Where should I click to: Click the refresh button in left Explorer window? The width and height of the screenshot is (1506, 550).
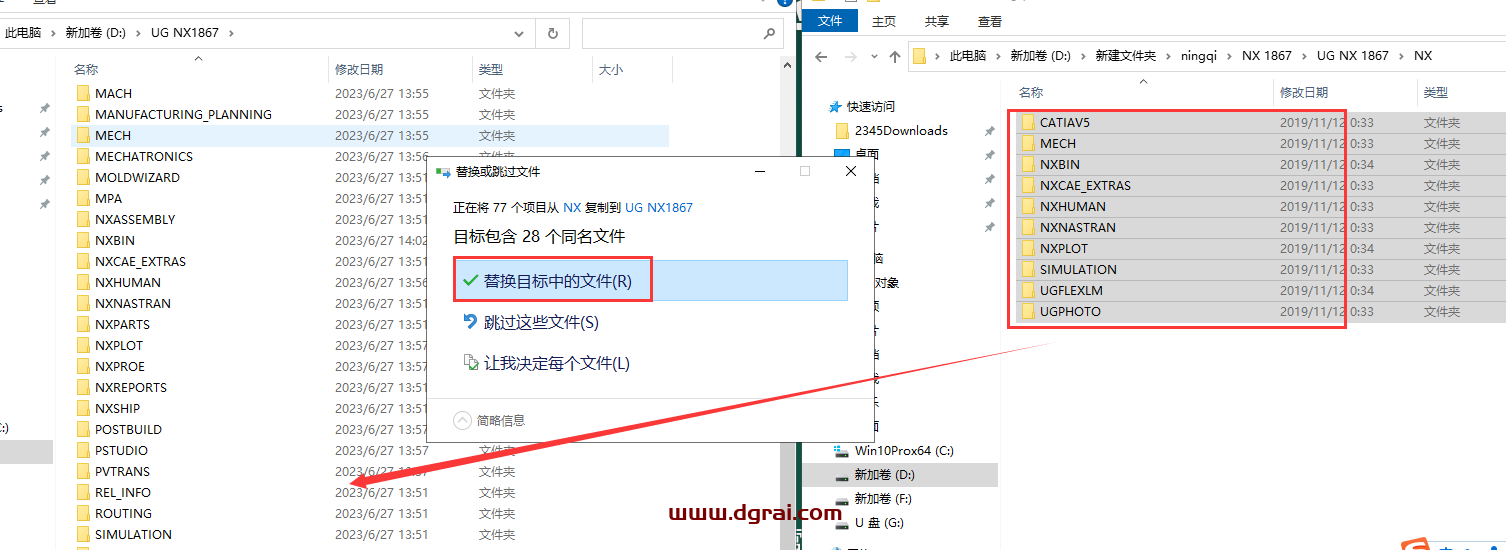click(552, 33)
